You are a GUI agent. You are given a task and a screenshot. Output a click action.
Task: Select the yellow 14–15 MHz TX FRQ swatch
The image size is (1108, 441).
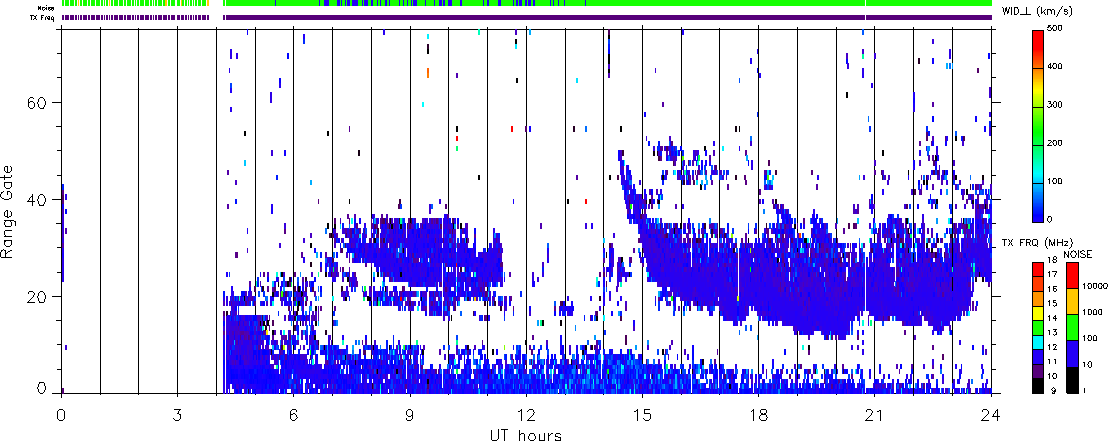pyautogui.click(x=1039, y=311)
